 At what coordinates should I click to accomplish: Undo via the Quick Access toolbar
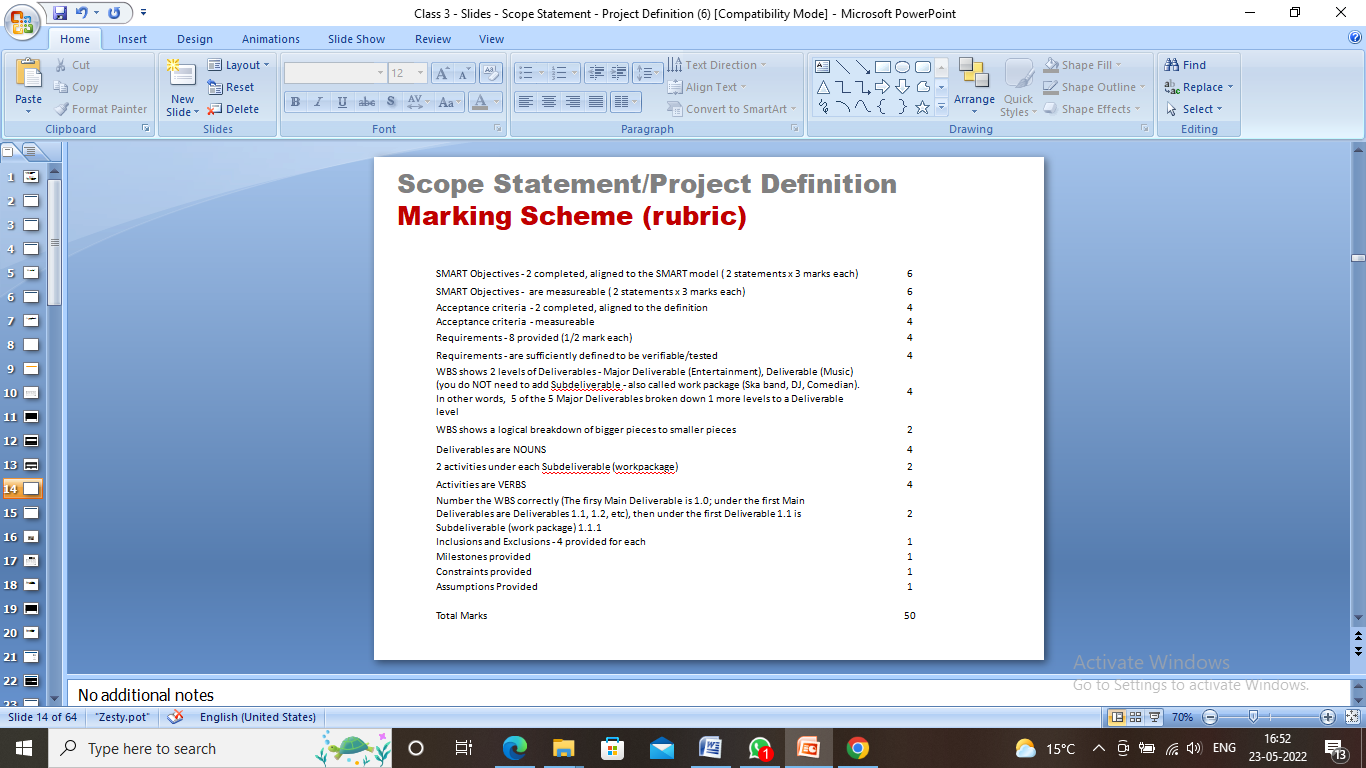pyautogui.click(x=81, y=13)
